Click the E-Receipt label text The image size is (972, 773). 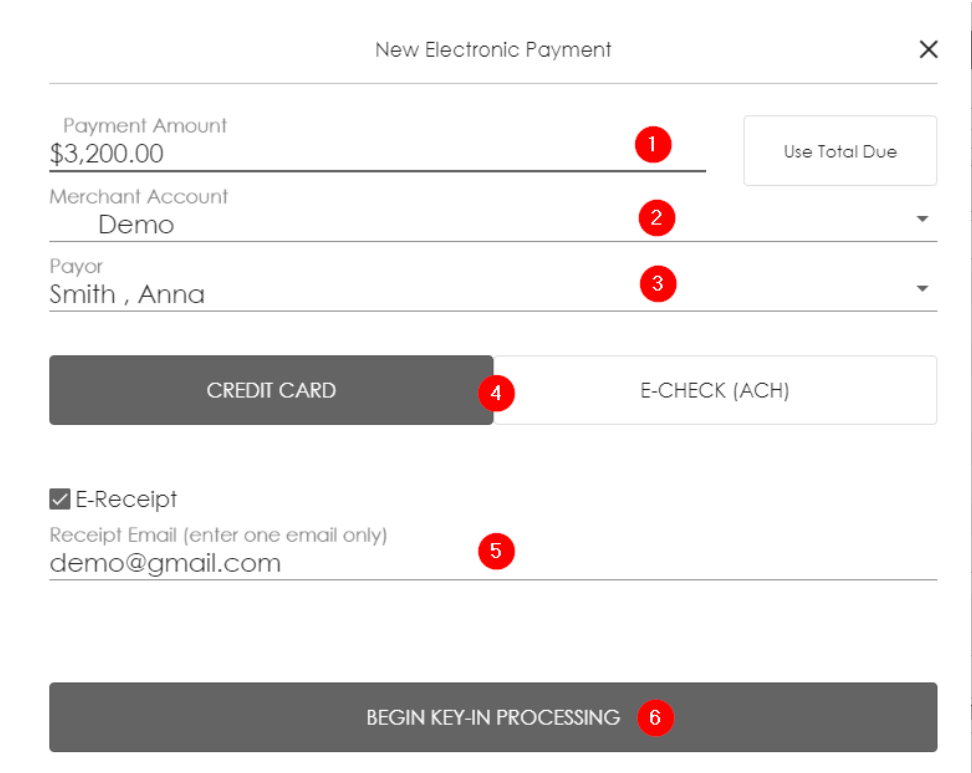click(x=126, y=499)
